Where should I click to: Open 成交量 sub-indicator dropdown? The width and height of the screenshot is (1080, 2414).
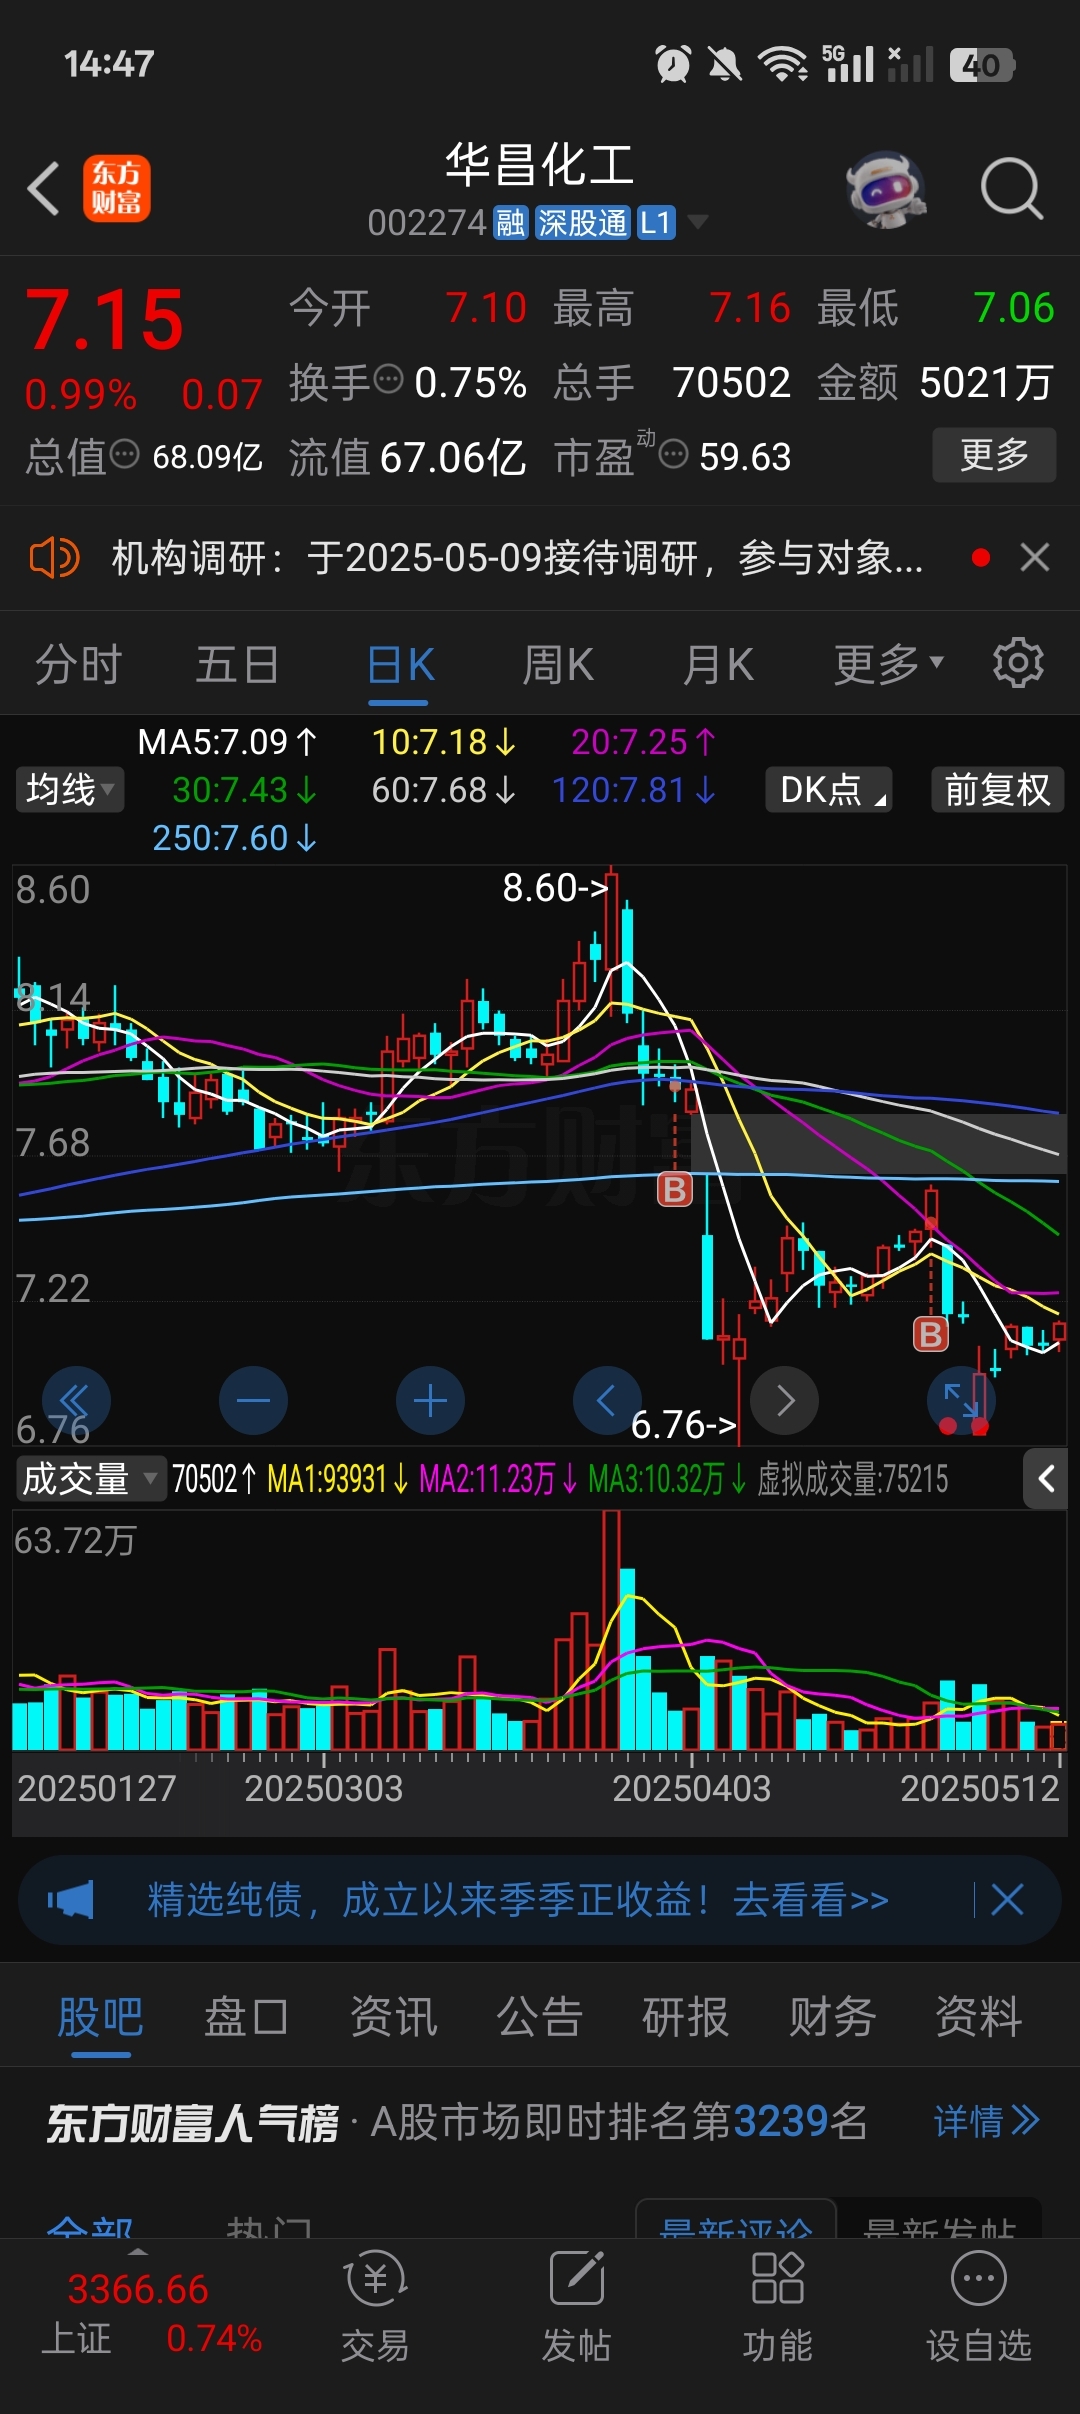pos(90,1478)
